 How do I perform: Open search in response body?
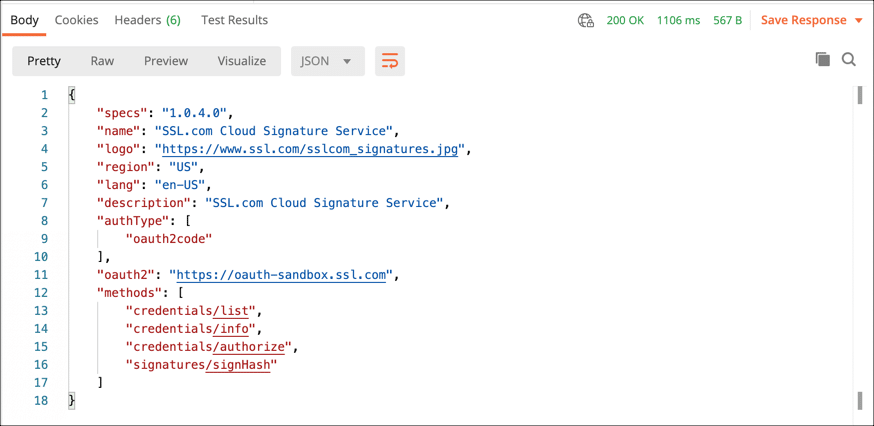tap(849, 60)
